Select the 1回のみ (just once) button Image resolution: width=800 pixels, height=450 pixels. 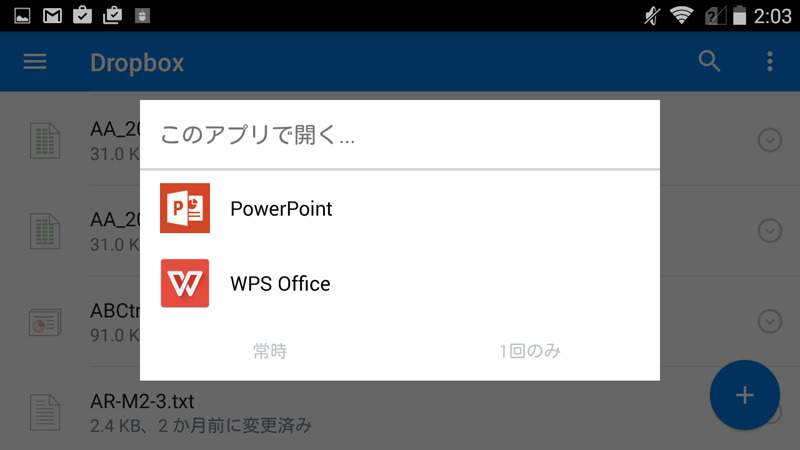coord(530,351)
